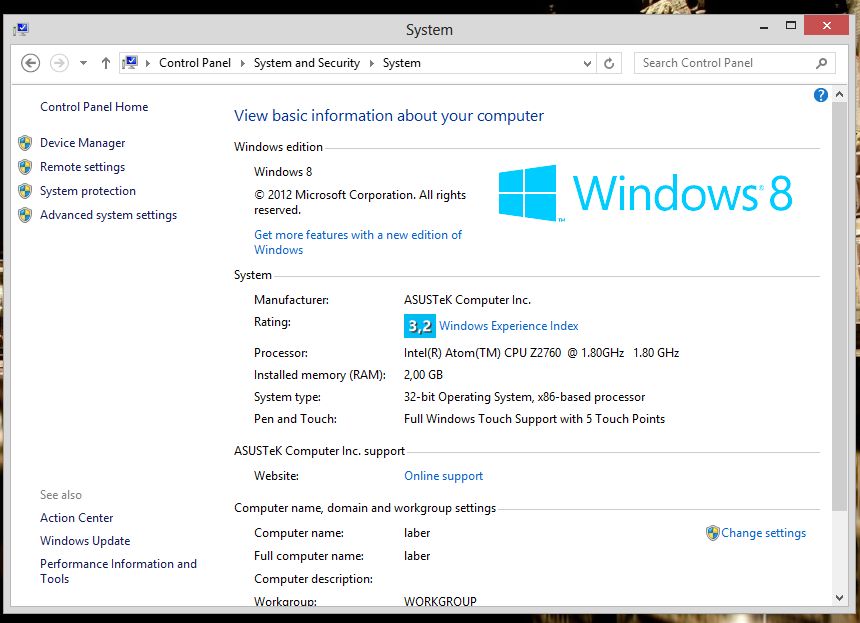Select System and Security in breadcrumb
This screenshot has width=860, height=623.
(x=307, y=63)
